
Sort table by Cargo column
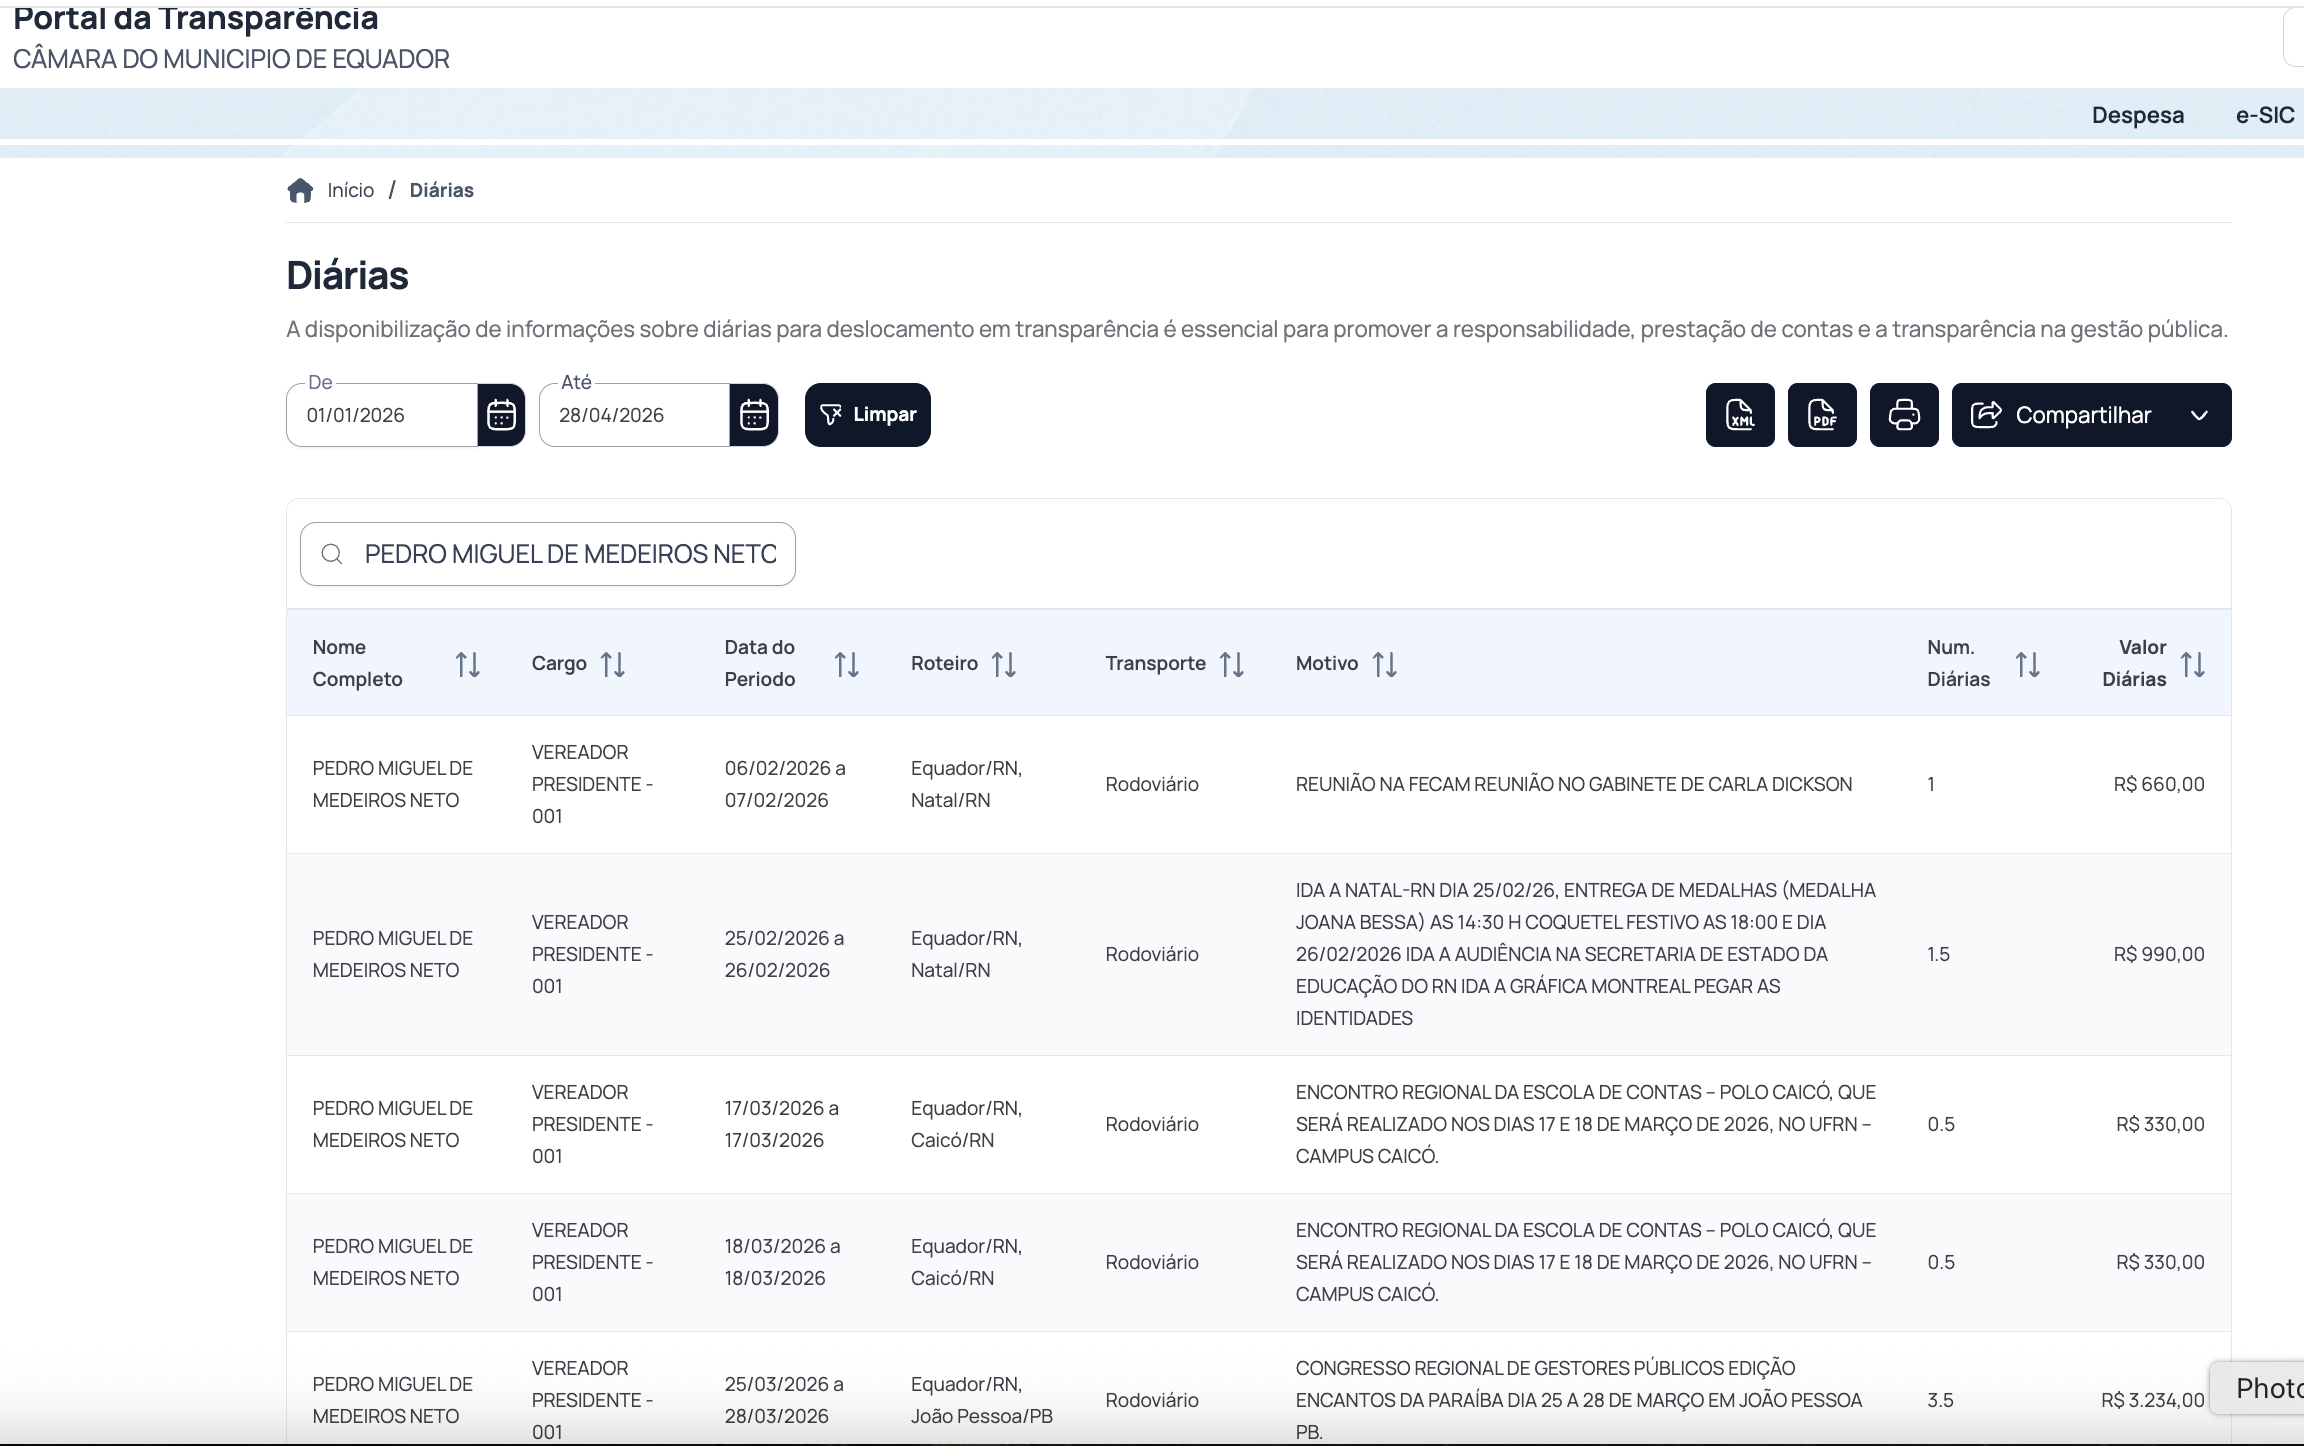[x=613, y=664]
